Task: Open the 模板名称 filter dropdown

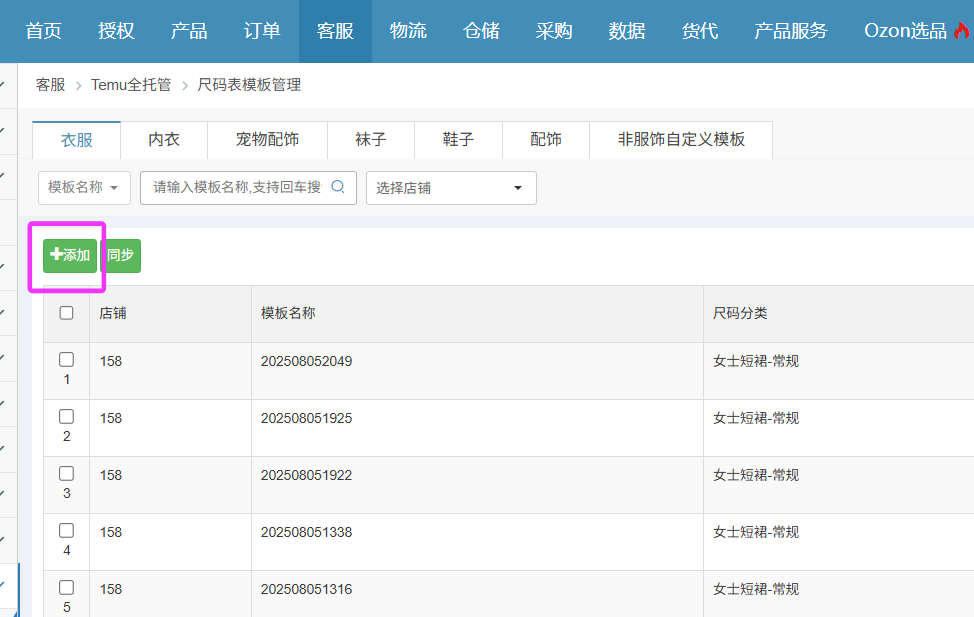Action: click(x=84, y=188)
